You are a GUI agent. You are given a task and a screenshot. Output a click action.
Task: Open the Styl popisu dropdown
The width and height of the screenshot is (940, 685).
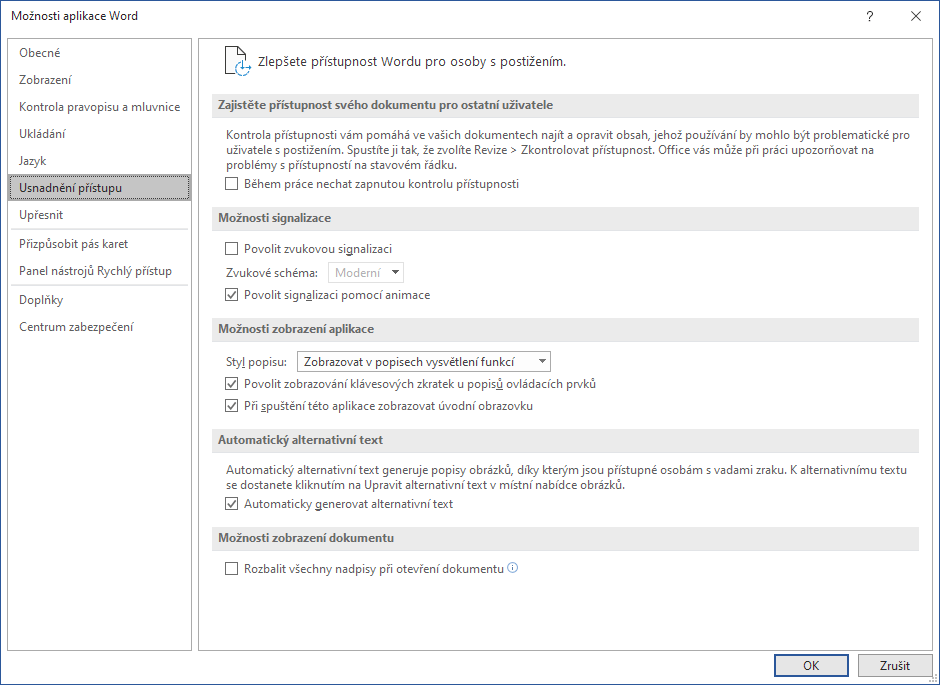tap(424, 362)
